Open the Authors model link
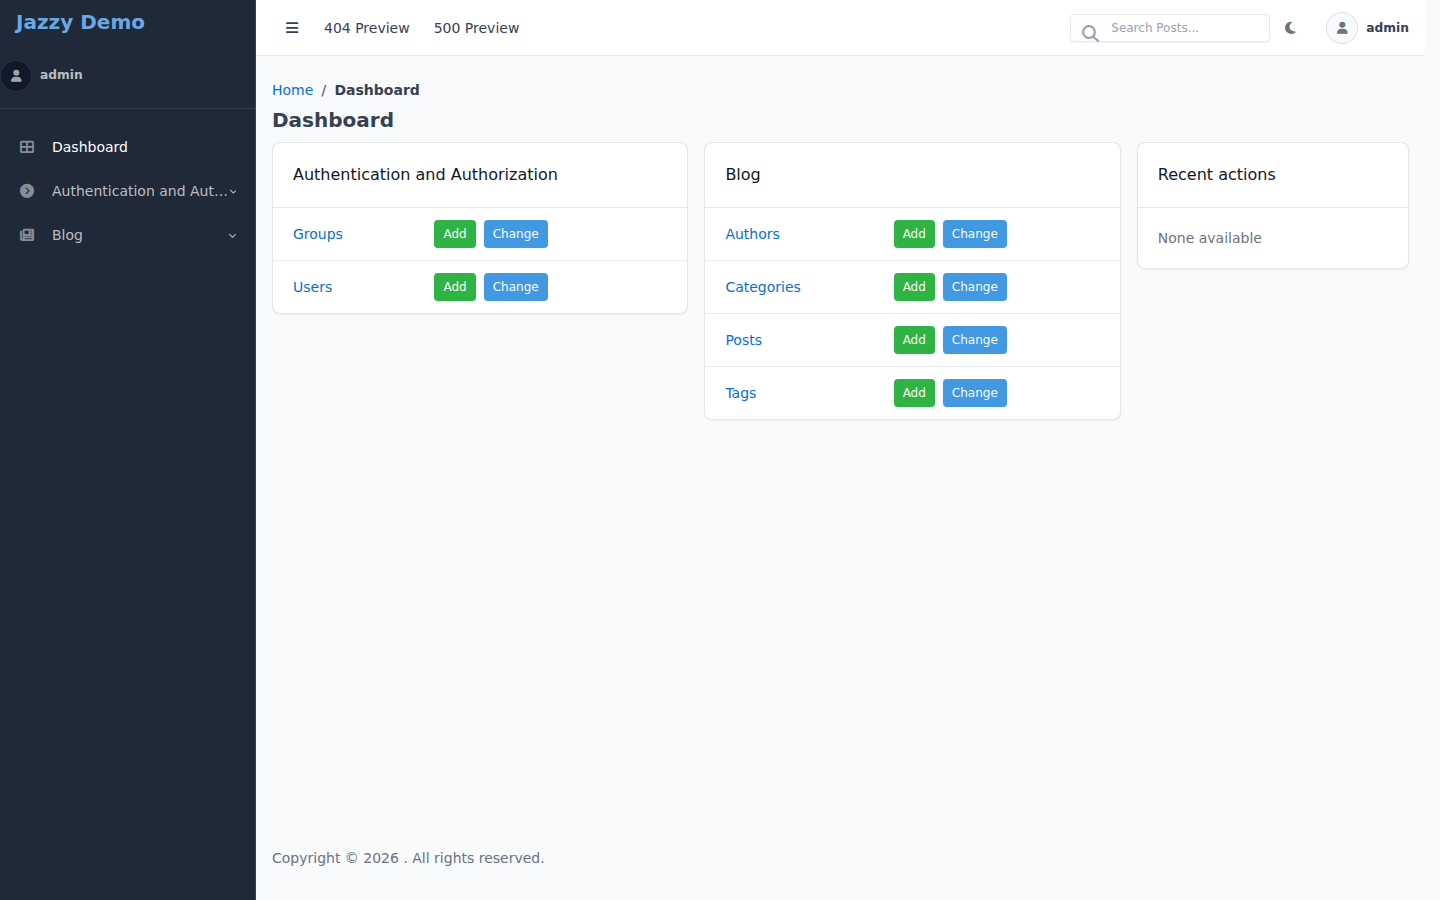This screenshot has width=1440, height=900. (753, 234)
